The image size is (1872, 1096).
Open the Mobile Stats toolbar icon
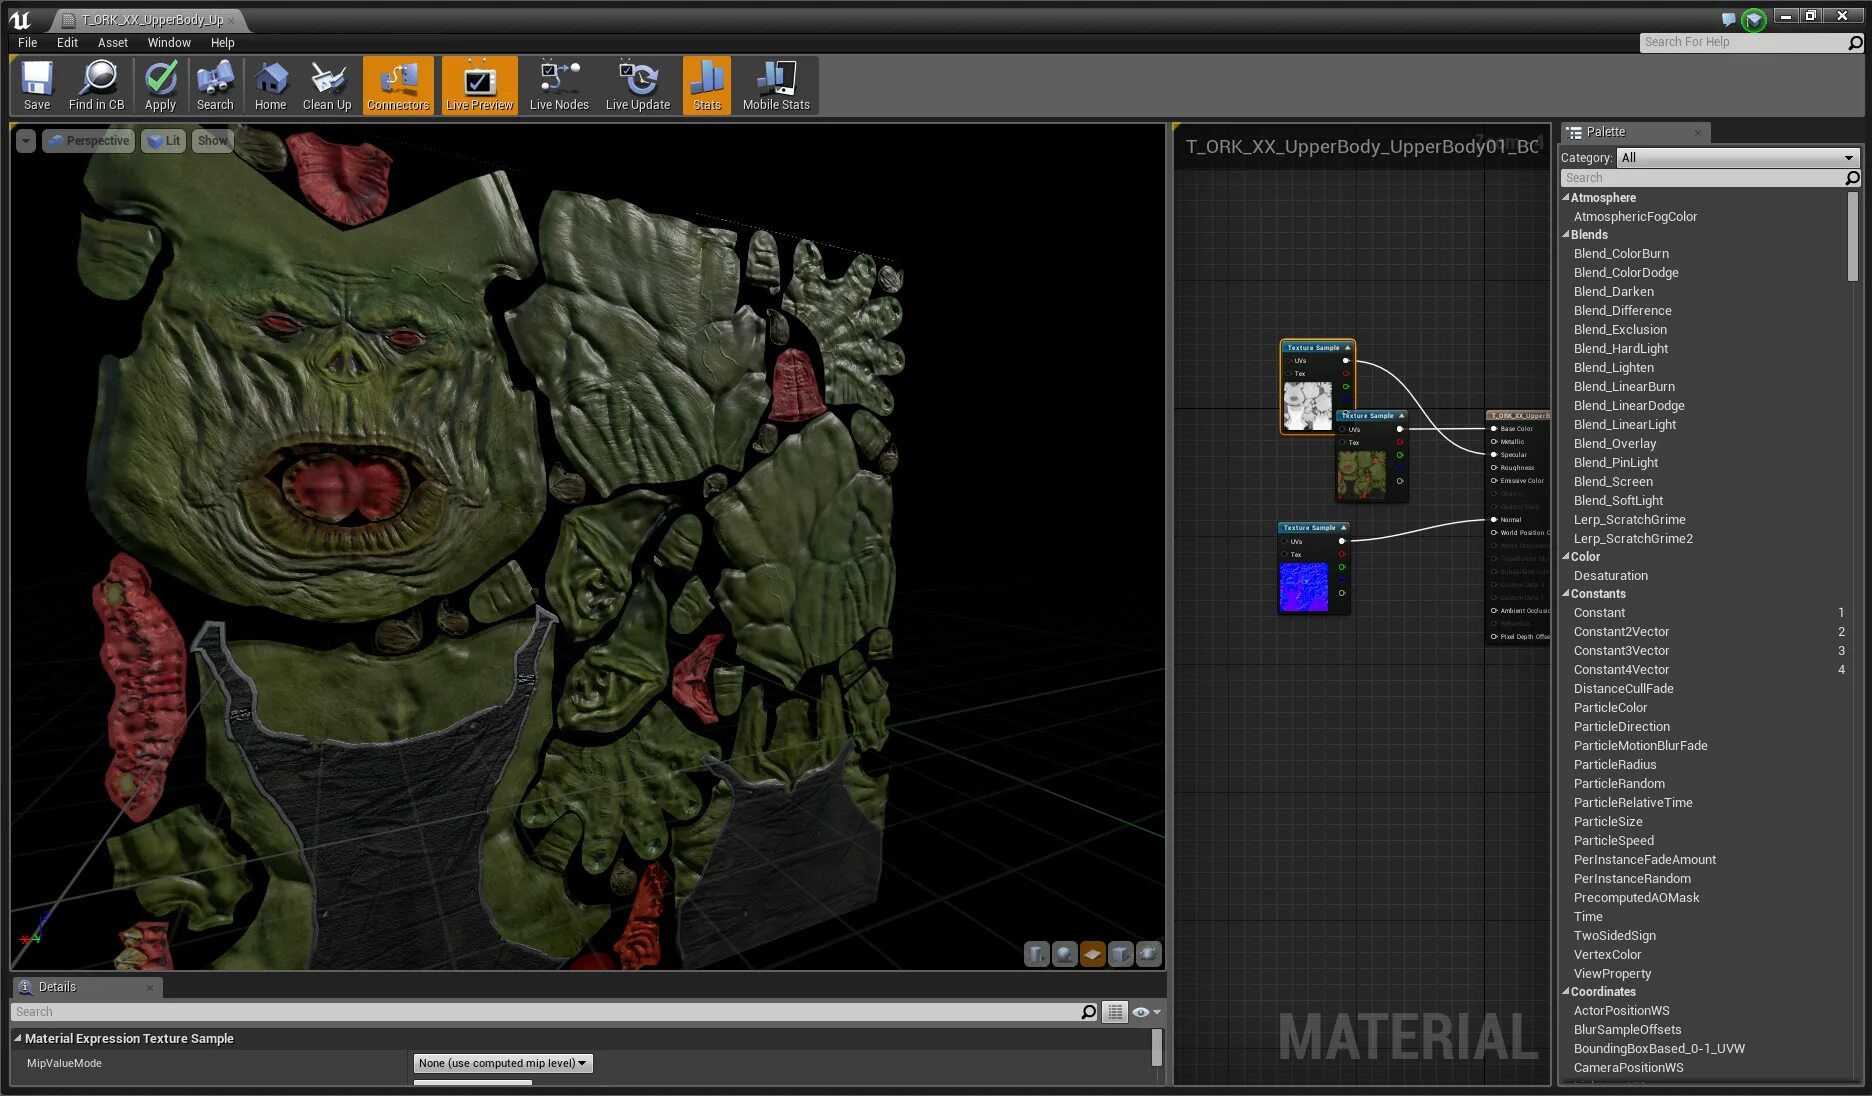(776, 85)
